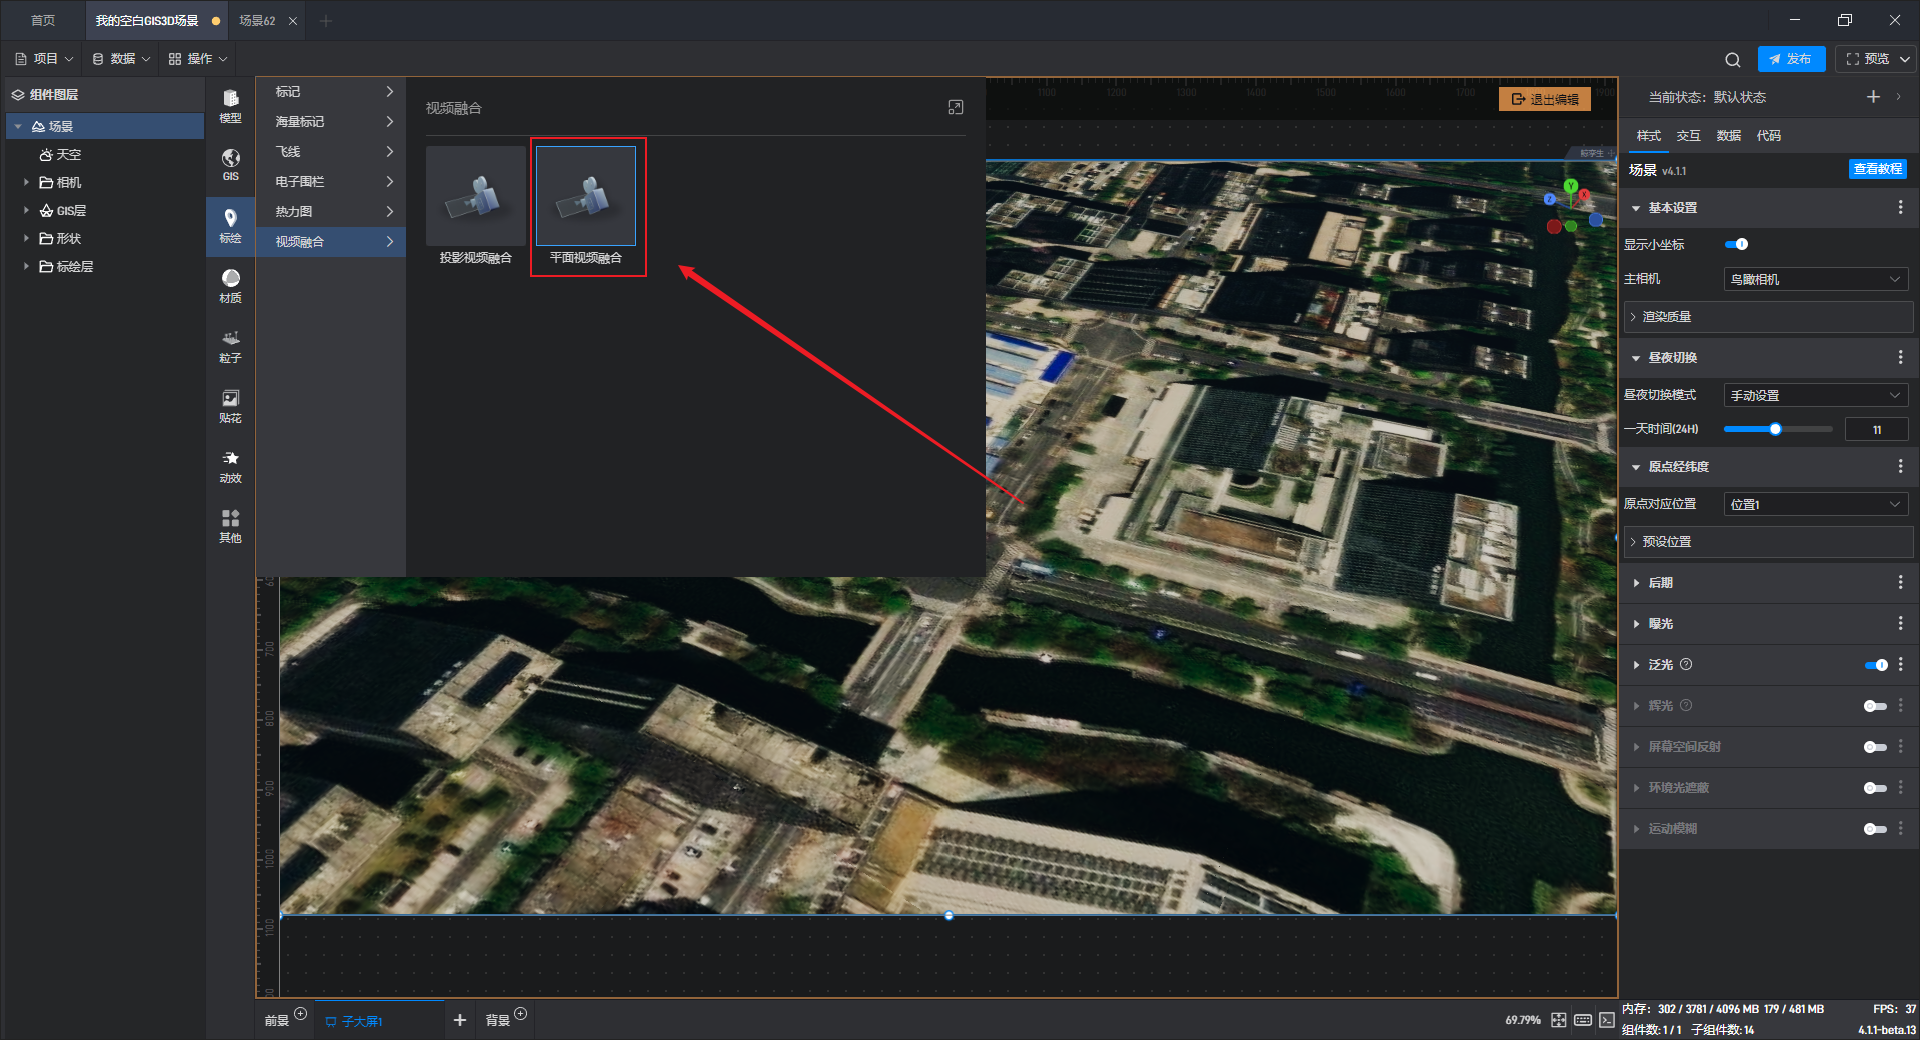Expand the 相机 folder in layer tree
The width and height of the screenshot is (1920, 1040).
click(x=26, y=182)
